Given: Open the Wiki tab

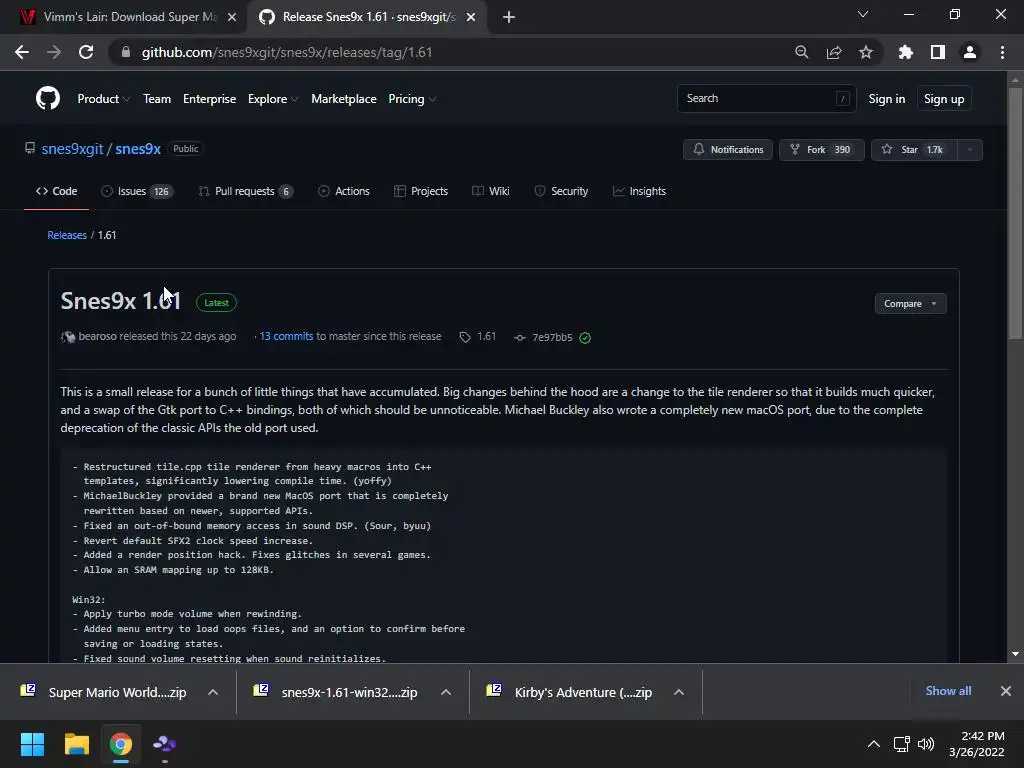Looking at the screenshot, I should click(490, 191).
